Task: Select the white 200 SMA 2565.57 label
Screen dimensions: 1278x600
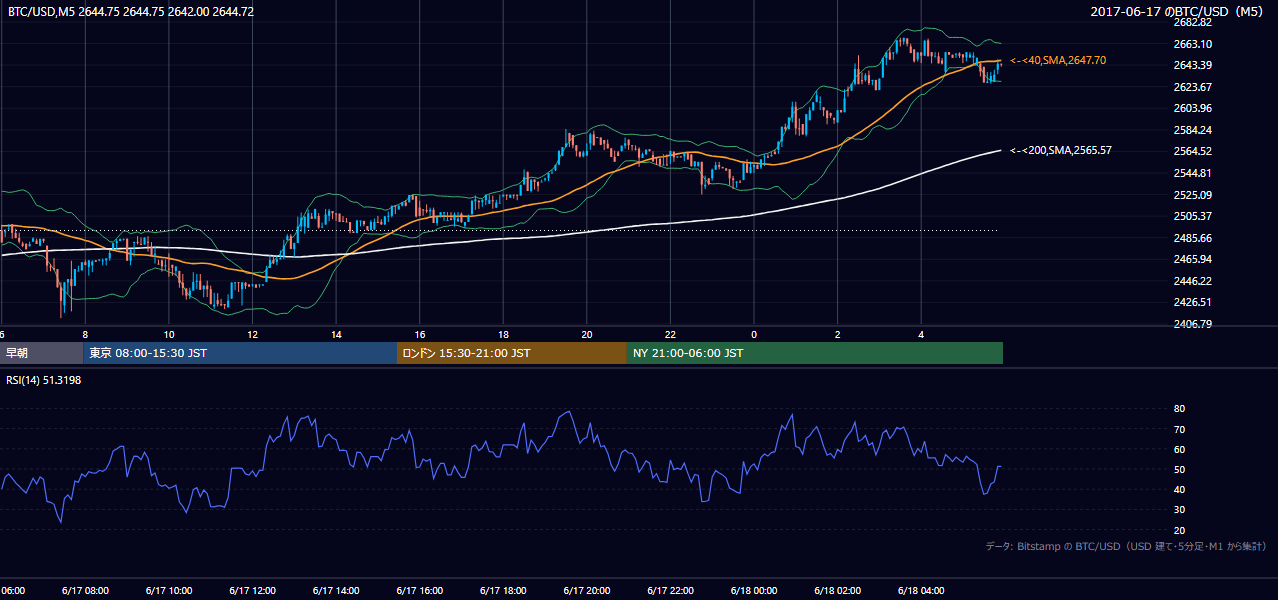Action: [1061, 150]
